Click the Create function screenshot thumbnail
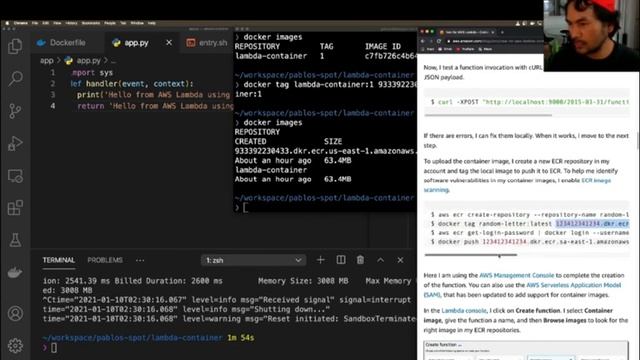640x360 pixels. 526,351
